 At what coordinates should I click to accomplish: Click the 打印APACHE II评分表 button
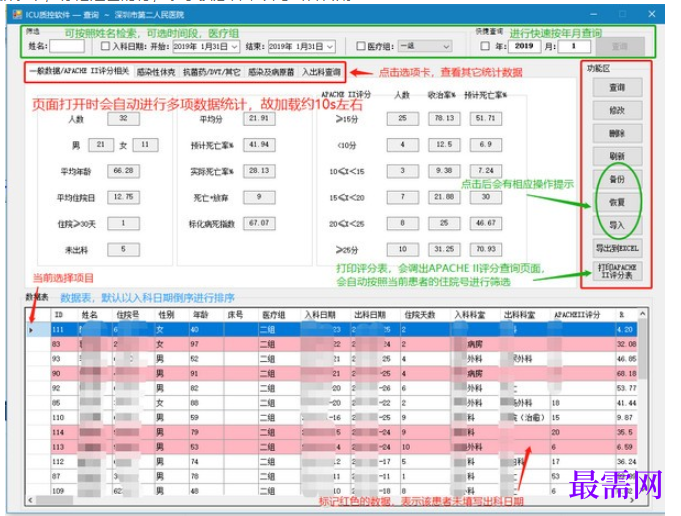(x=617, y=271)
